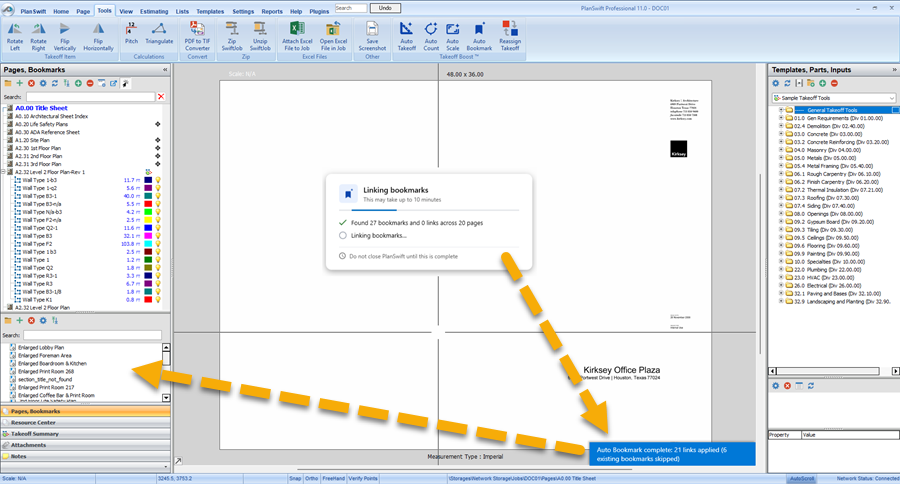Toggle light bulb visibility for Wall Type 1-b3
The width and height of the screenshot is (900, 484).
(158, 180)
